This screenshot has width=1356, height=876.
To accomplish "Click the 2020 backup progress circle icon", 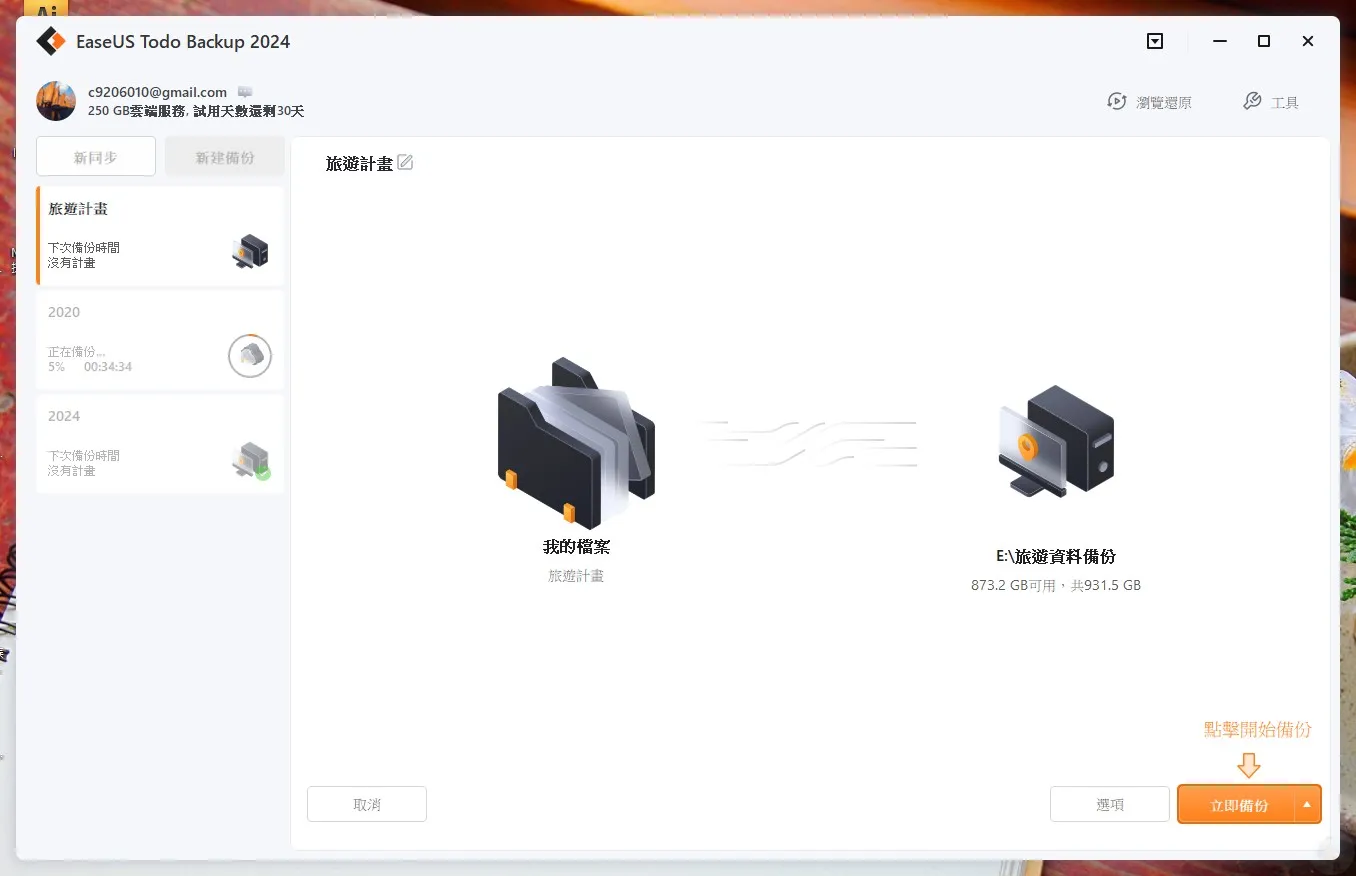I will [250, 355].
